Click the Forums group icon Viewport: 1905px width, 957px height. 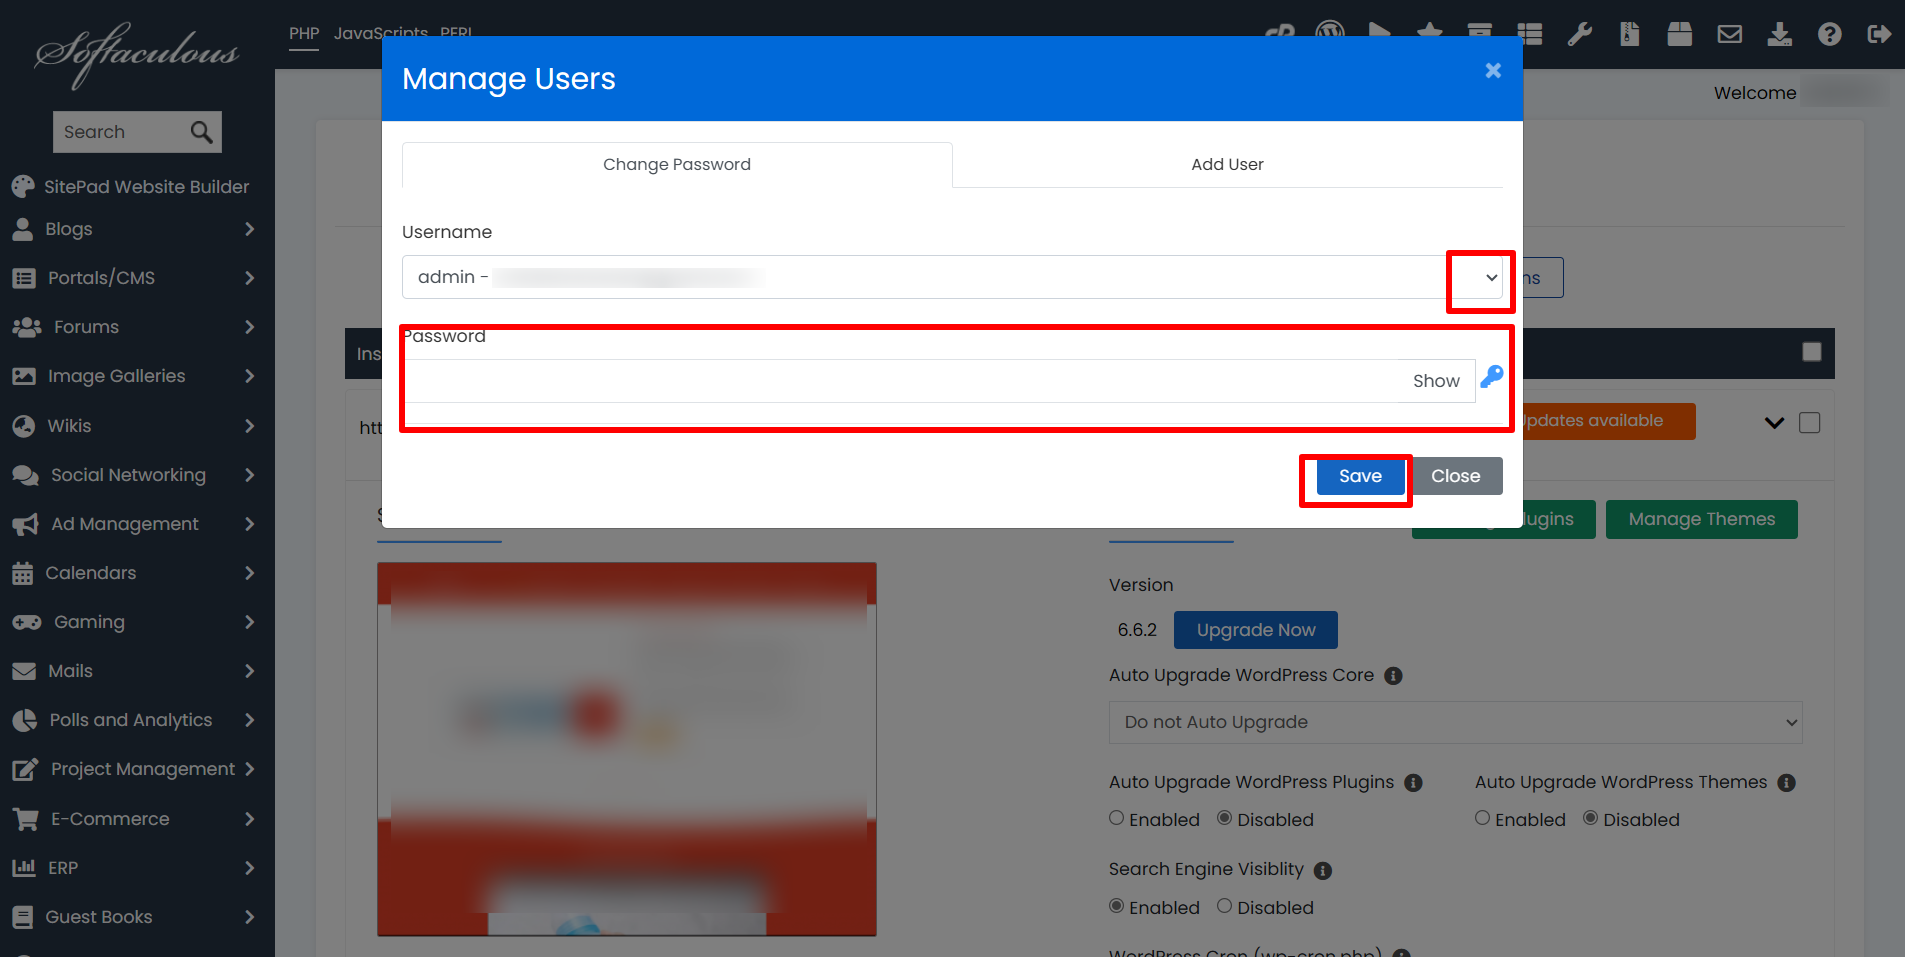(x=26, y=327)
